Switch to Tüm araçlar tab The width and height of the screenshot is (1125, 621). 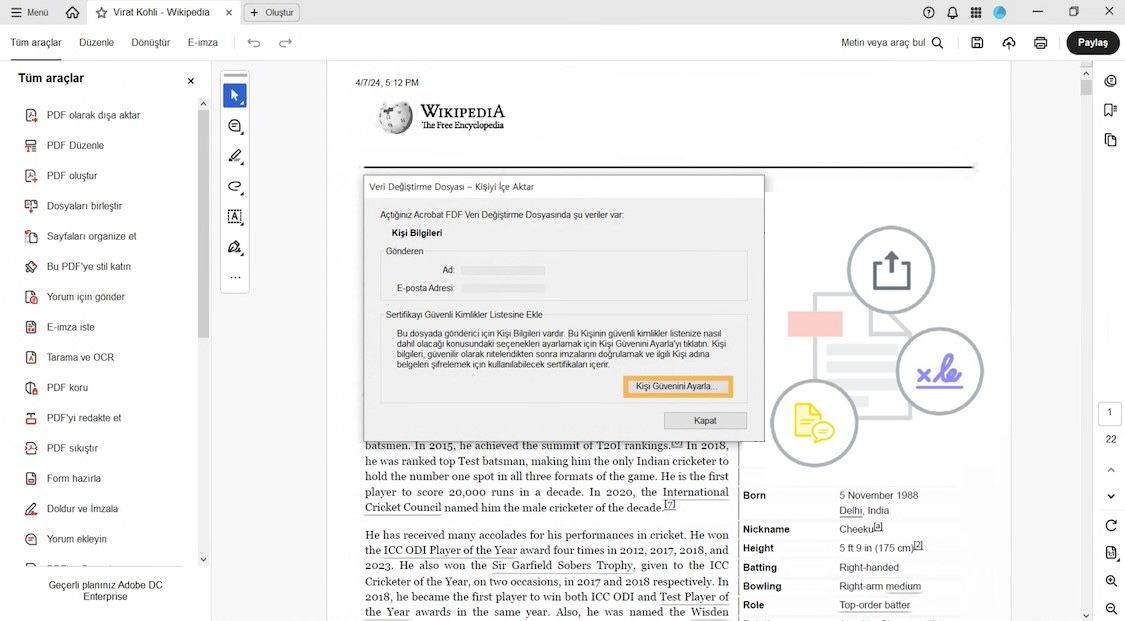[x=36, y=42]
